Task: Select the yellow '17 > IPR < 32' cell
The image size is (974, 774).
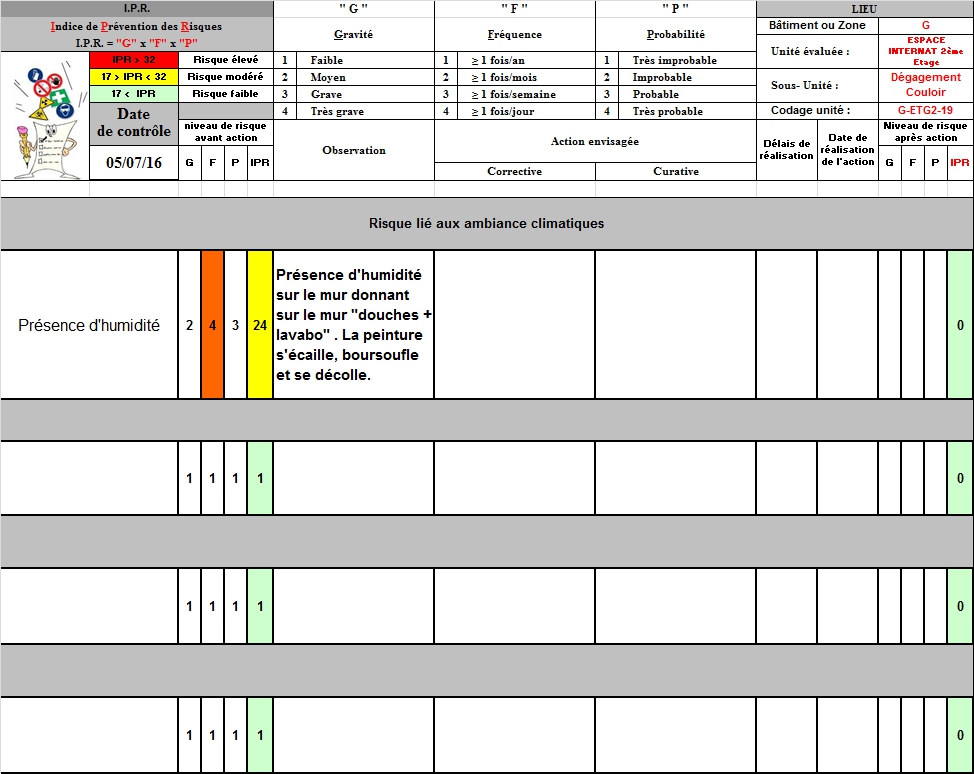Action: [x=133, y=77]
